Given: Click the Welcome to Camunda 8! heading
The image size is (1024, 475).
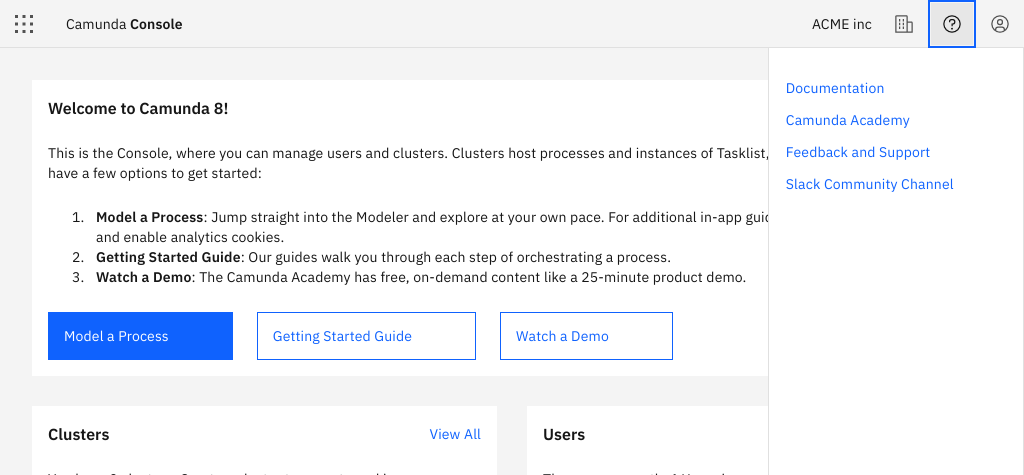Looking at the screenshot, I should 138,108.
